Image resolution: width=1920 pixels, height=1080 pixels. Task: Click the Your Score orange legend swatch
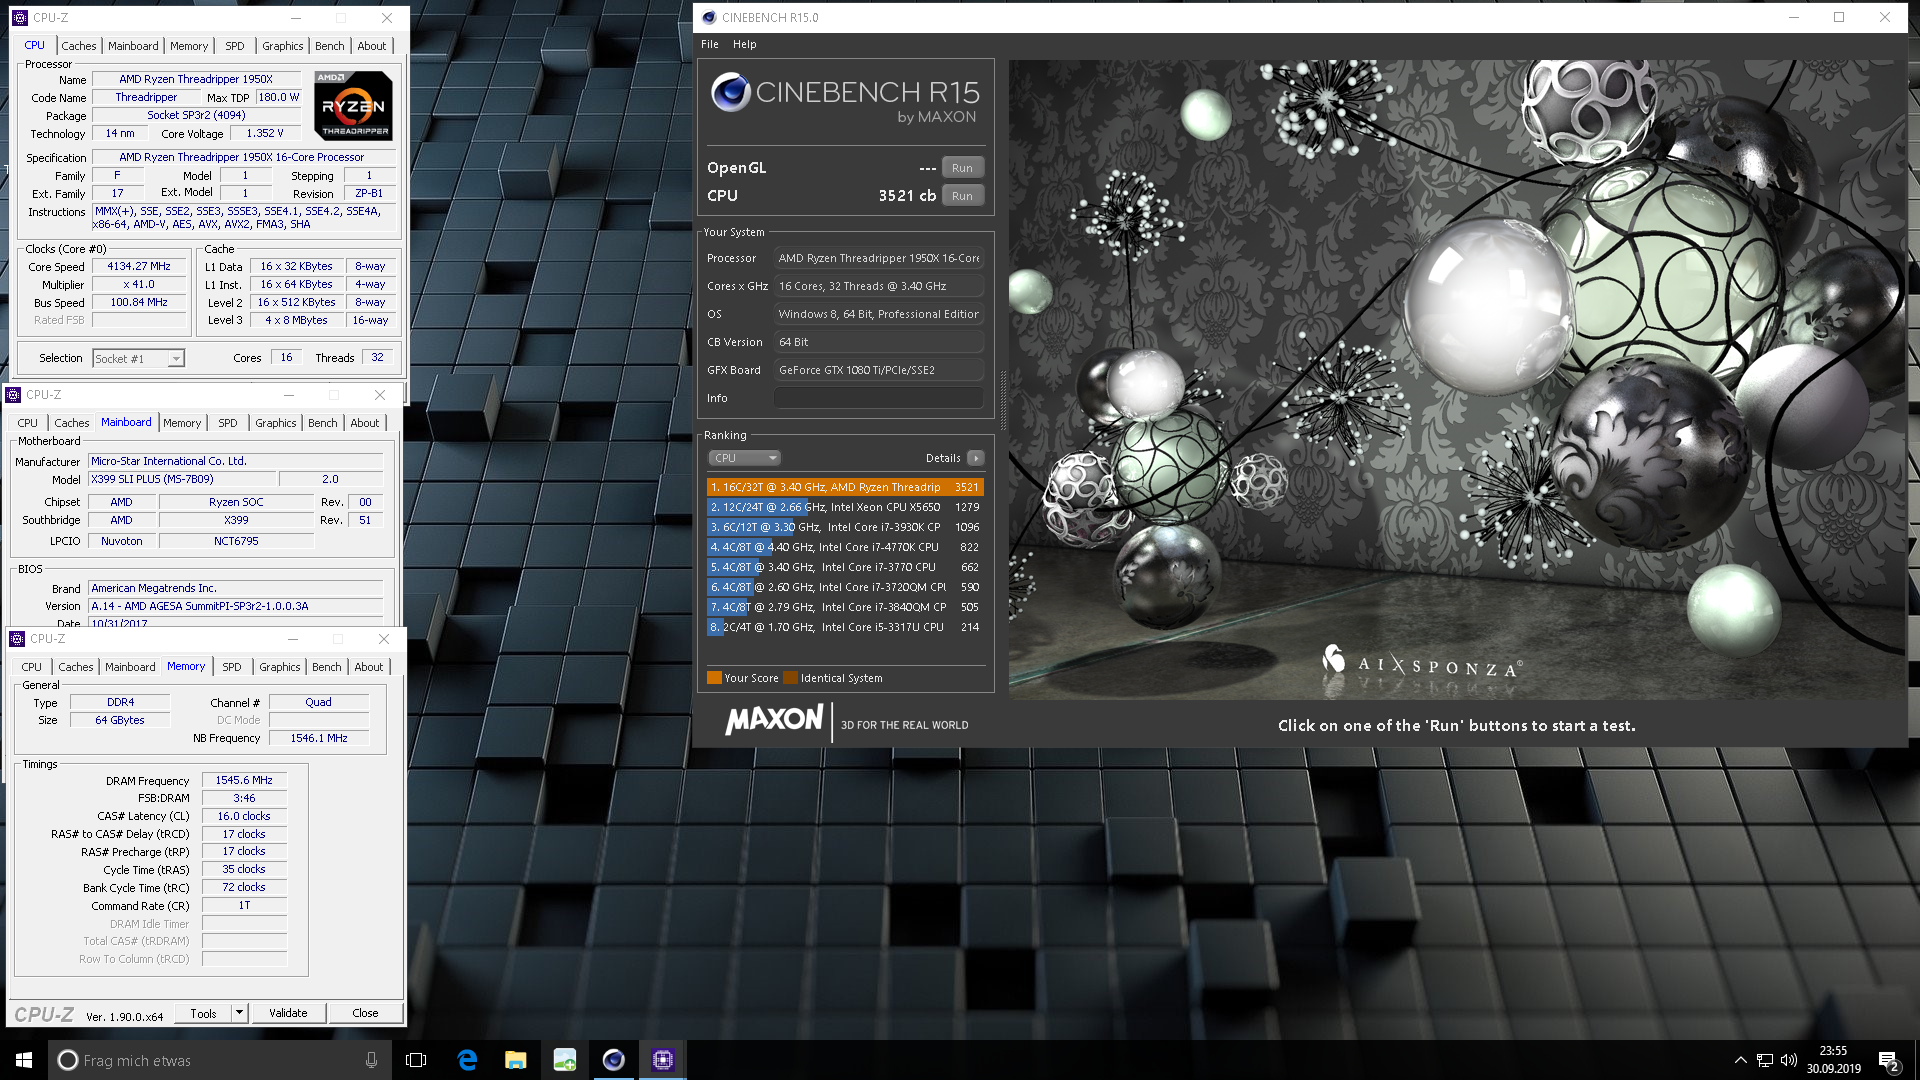714,678
